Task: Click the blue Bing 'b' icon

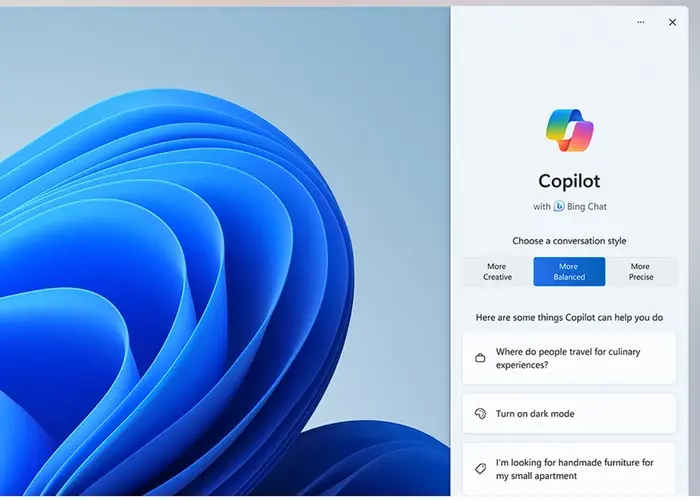Action: [559, 206]
